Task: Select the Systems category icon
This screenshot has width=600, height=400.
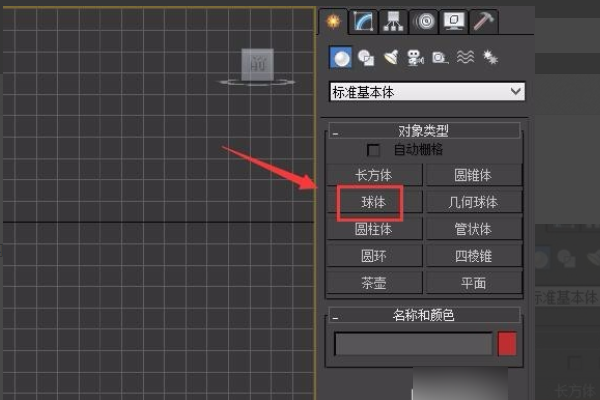Action: (490, 58)
